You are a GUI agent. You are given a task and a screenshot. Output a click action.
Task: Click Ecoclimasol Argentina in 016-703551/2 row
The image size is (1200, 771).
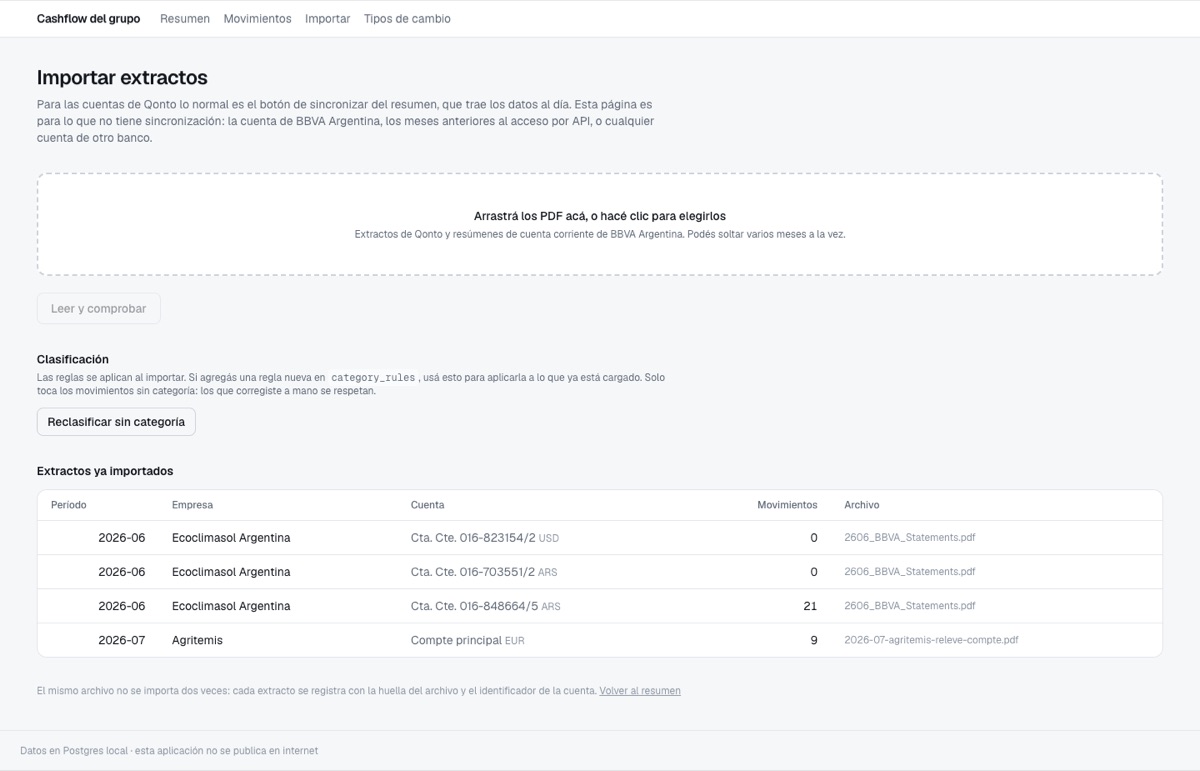[x=231, y=572]
